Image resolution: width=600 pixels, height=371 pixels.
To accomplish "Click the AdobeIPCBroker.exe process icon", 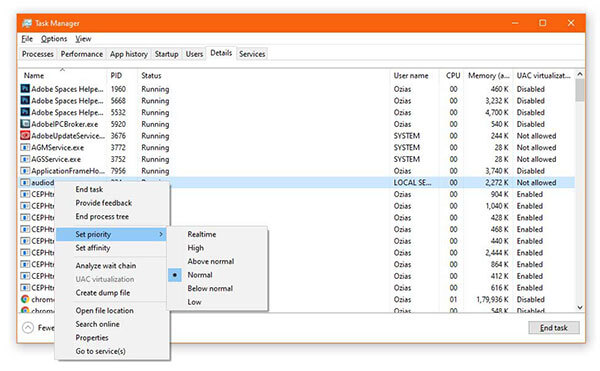I will (x=25, y=124).
